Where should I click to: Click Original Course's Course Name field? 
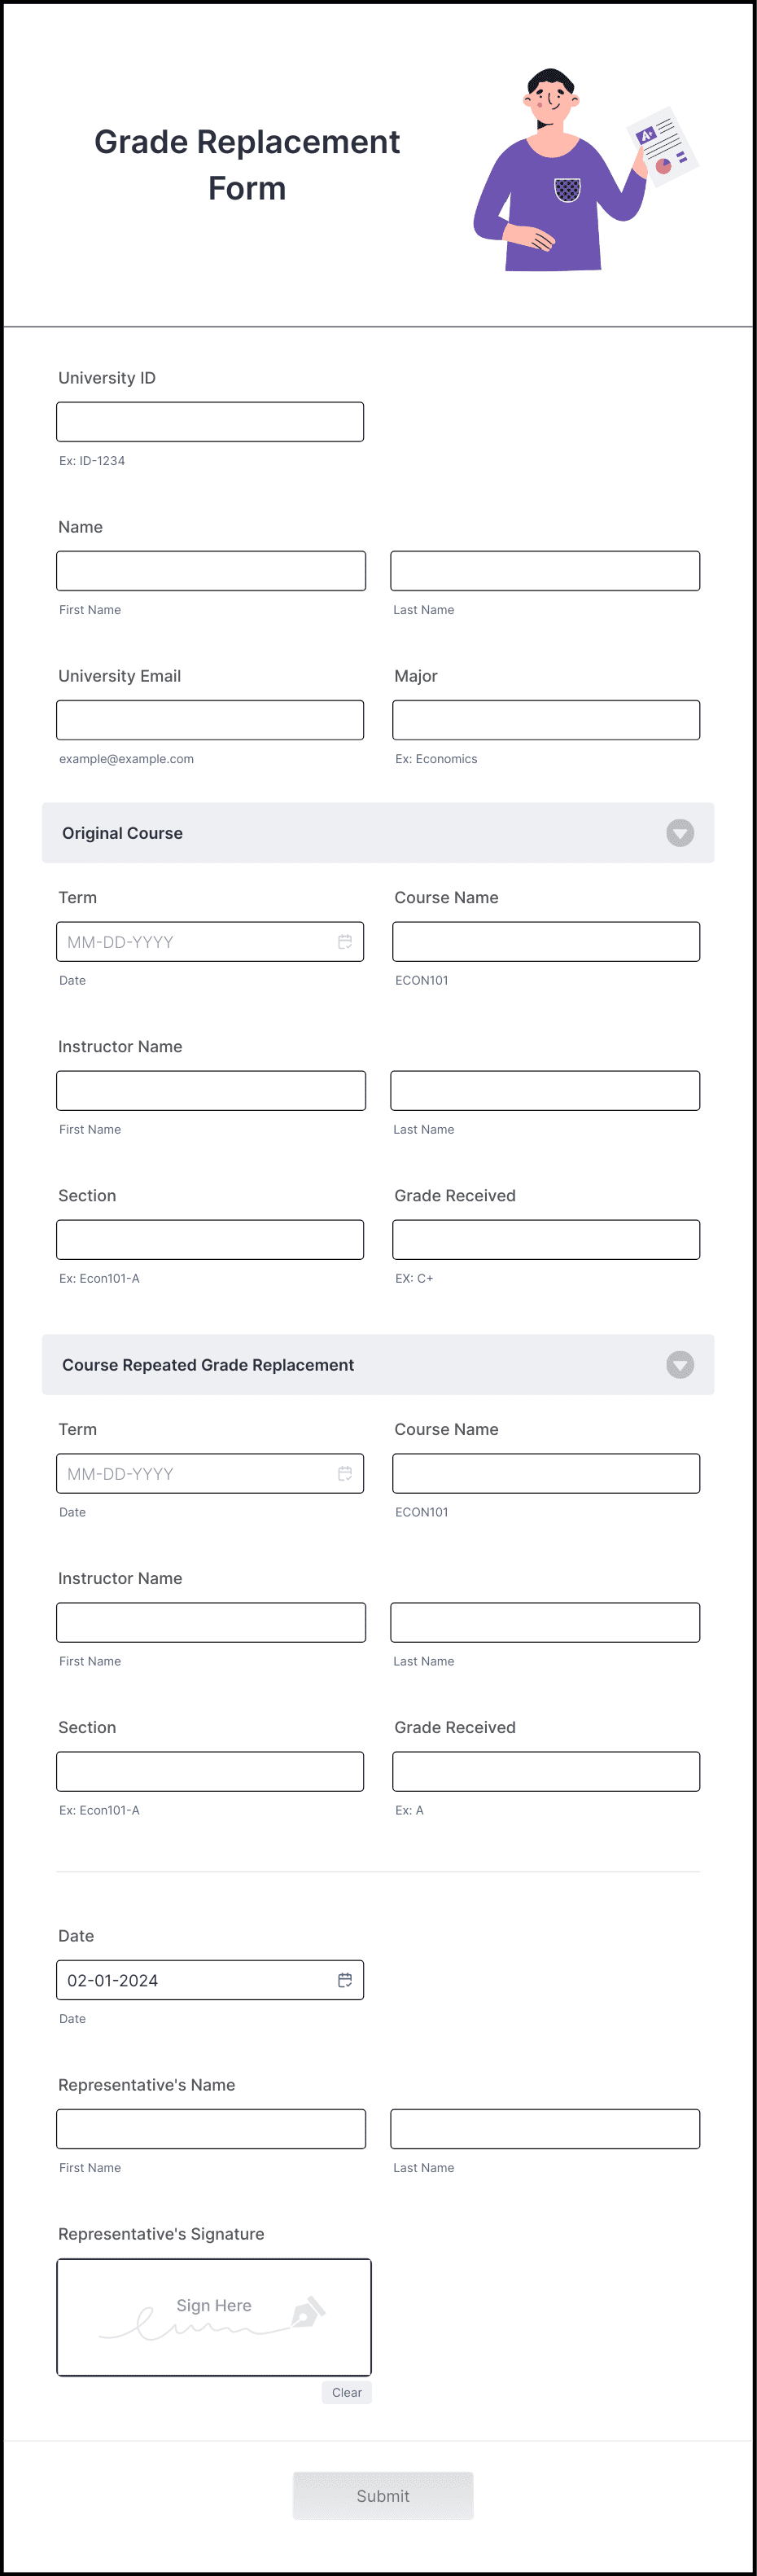(546, 942)
